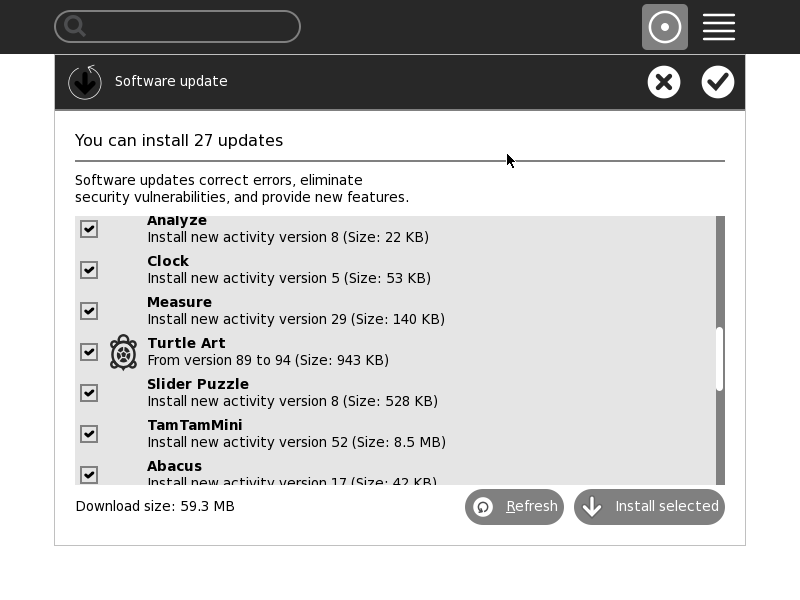The height and width of the screenshot is (600, 800).
Task: Cancel with the X icon in header
Action: coord(664,82)
